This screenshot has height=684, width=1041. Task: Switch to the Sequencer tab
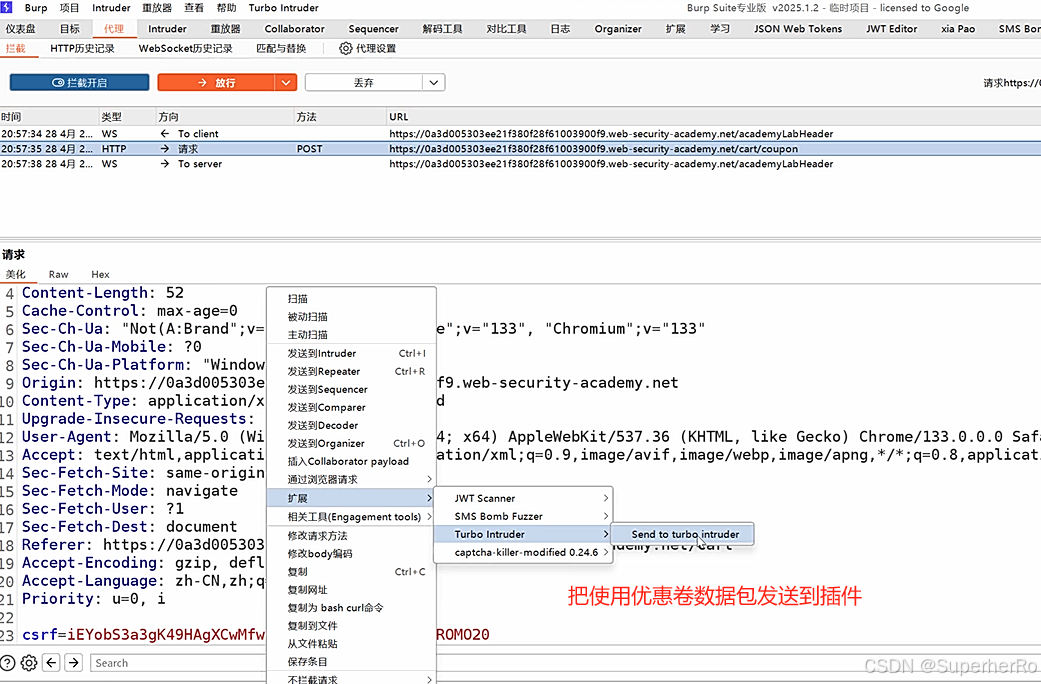pyautogui.click(x=374, y=29)
